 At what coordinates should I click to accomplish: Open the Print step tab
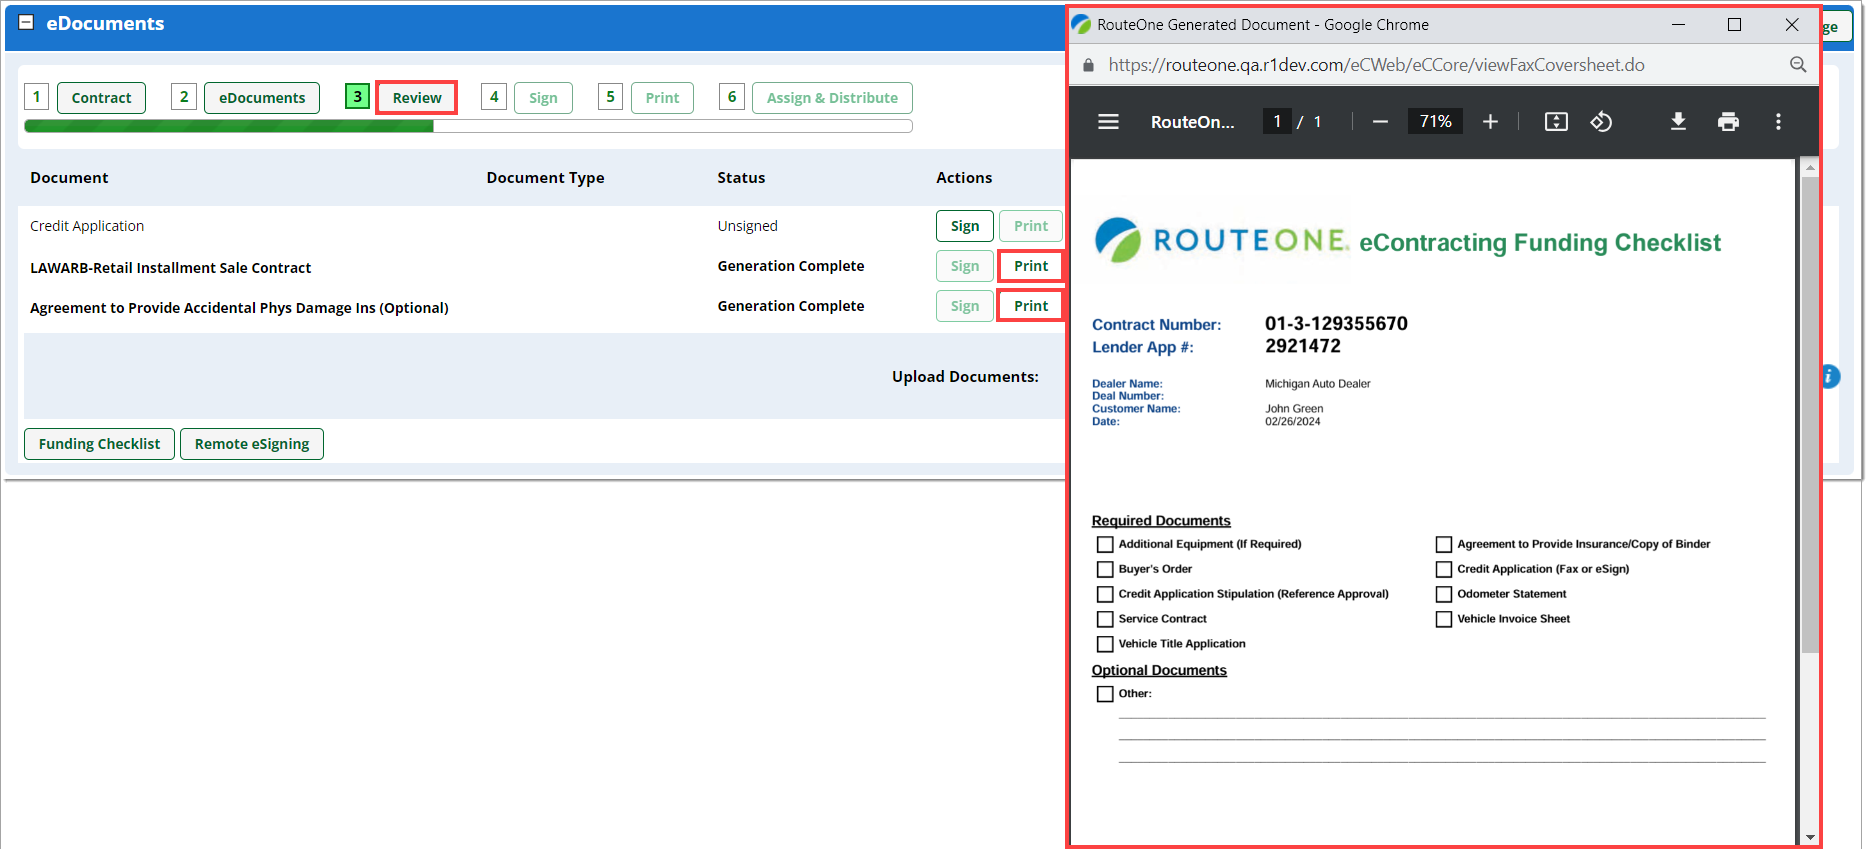coord(662,98)
